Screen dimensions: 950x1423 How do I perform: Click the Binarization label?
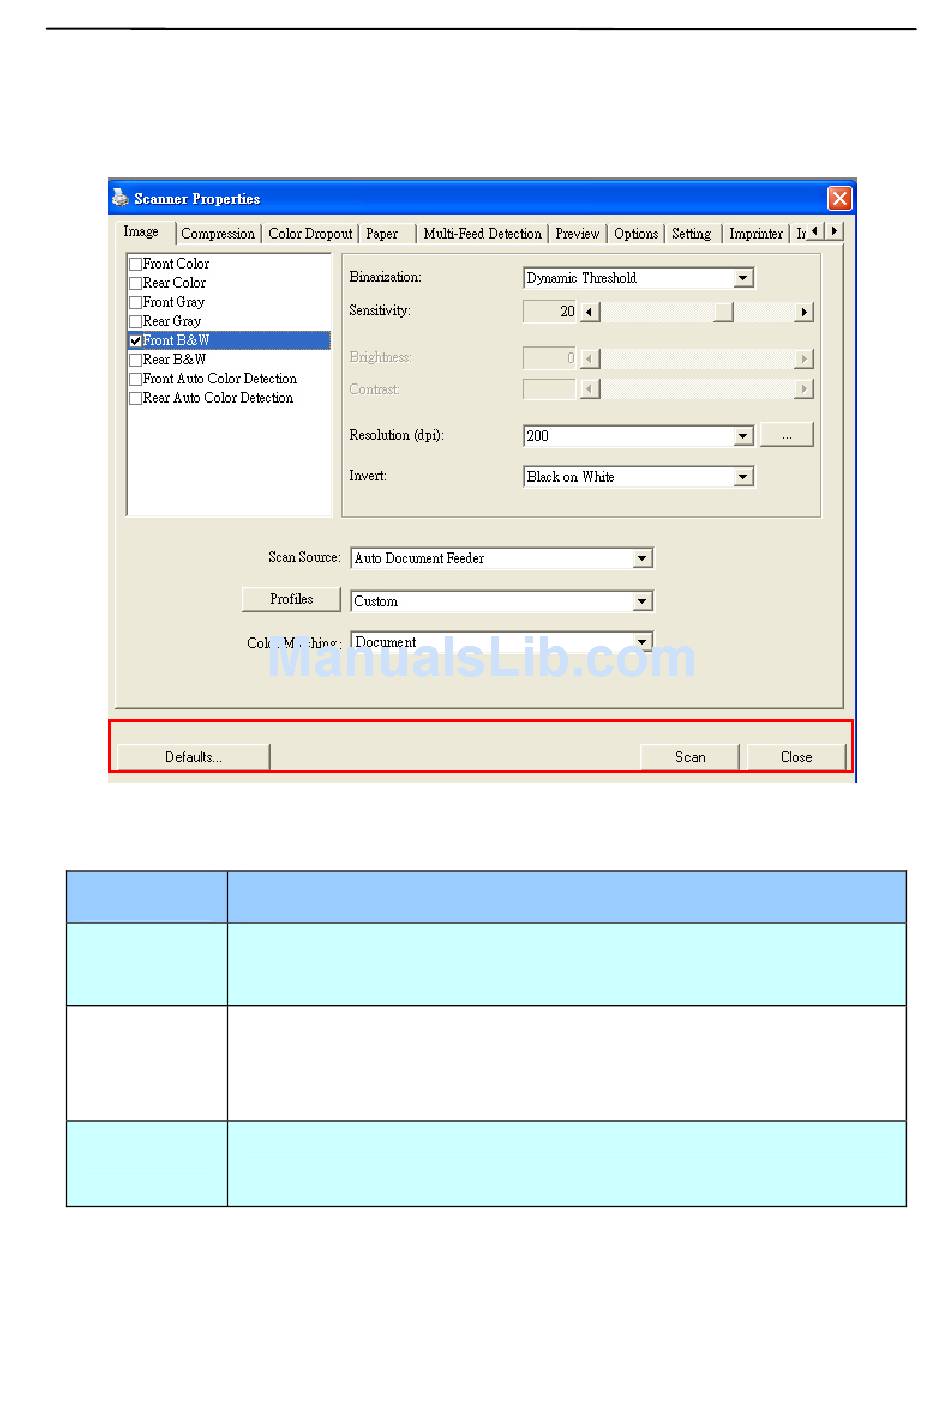tap(385, 277)
